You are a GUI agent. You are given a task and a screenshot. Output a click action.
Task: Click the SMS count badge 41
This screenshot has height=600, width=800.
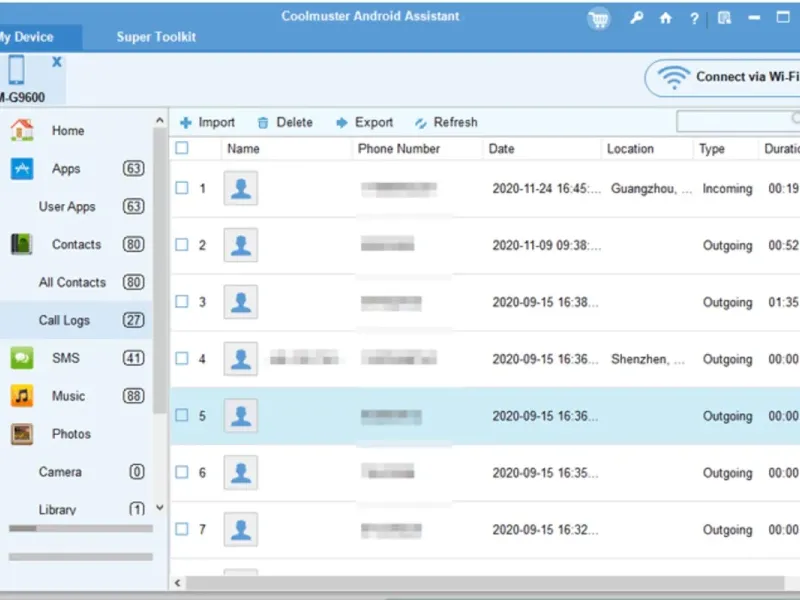[133, 358]
